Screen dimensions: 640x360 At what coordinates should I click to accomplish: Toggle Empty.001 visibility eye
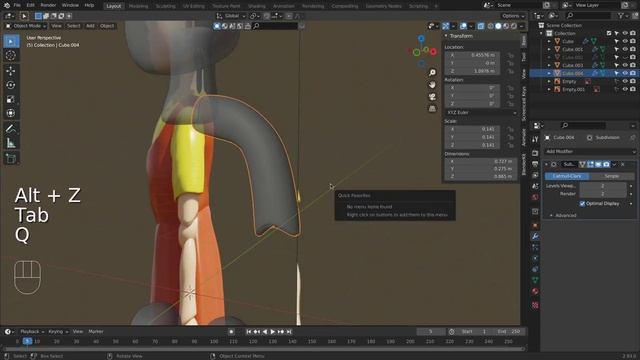624,89
